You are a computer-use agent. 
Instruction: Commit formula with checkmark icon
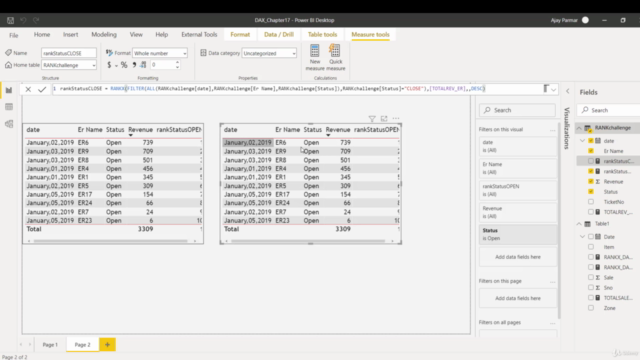[x=42, y=89]
